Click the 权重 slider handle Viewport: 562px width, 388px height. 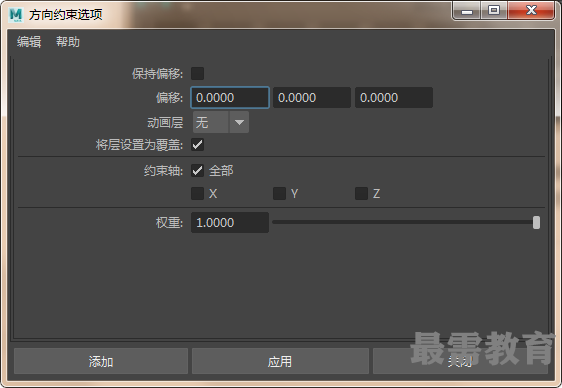point(536,222)
